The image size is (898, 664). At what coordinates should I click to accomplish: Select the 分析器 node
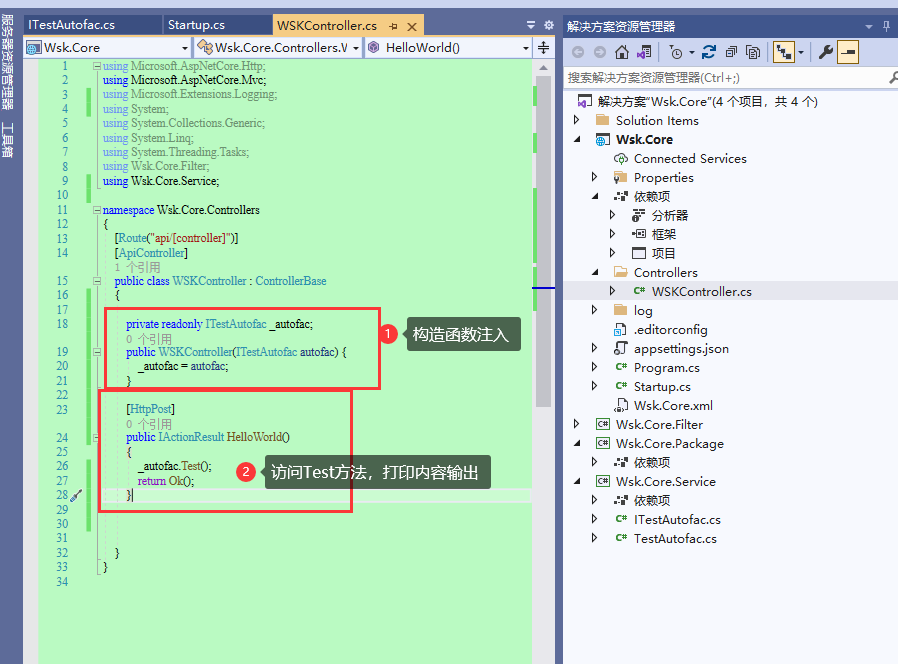click(x=669, y=215)
